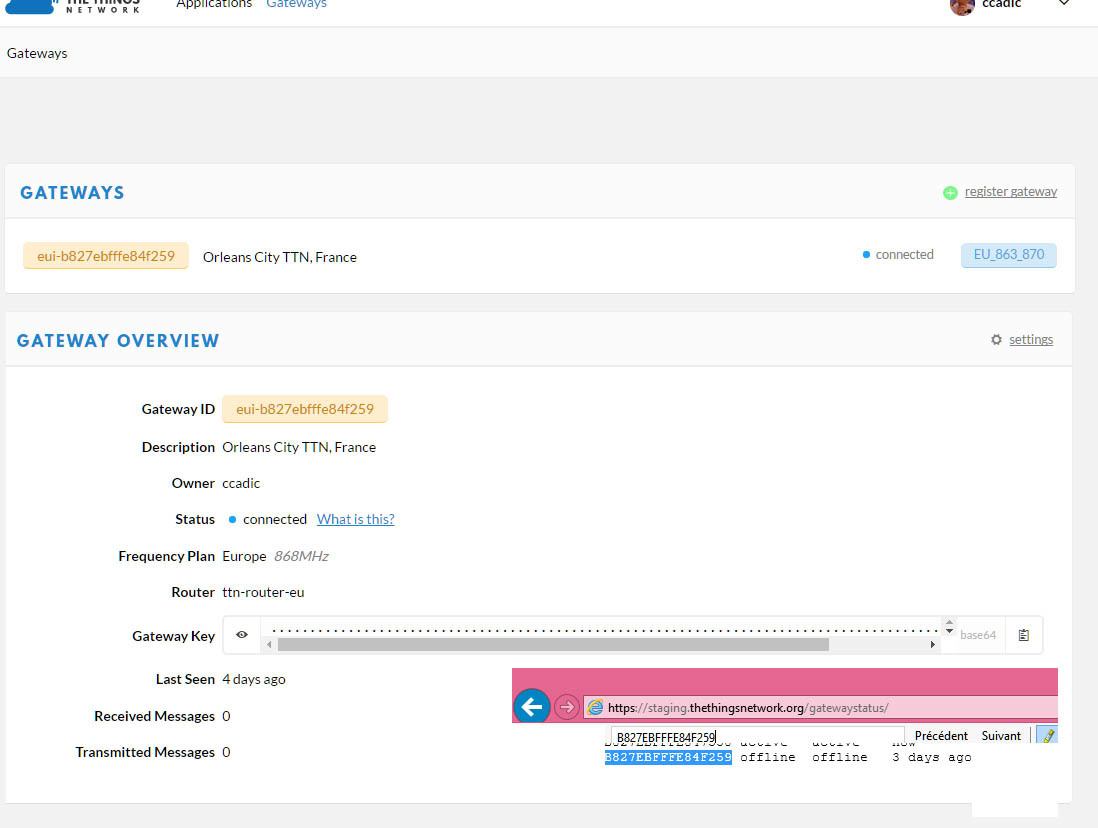Select eui-b827ebfffe84f259 badge in the gateways list
The width and height of the screenshot is (1098, 828).
[106, 256]
